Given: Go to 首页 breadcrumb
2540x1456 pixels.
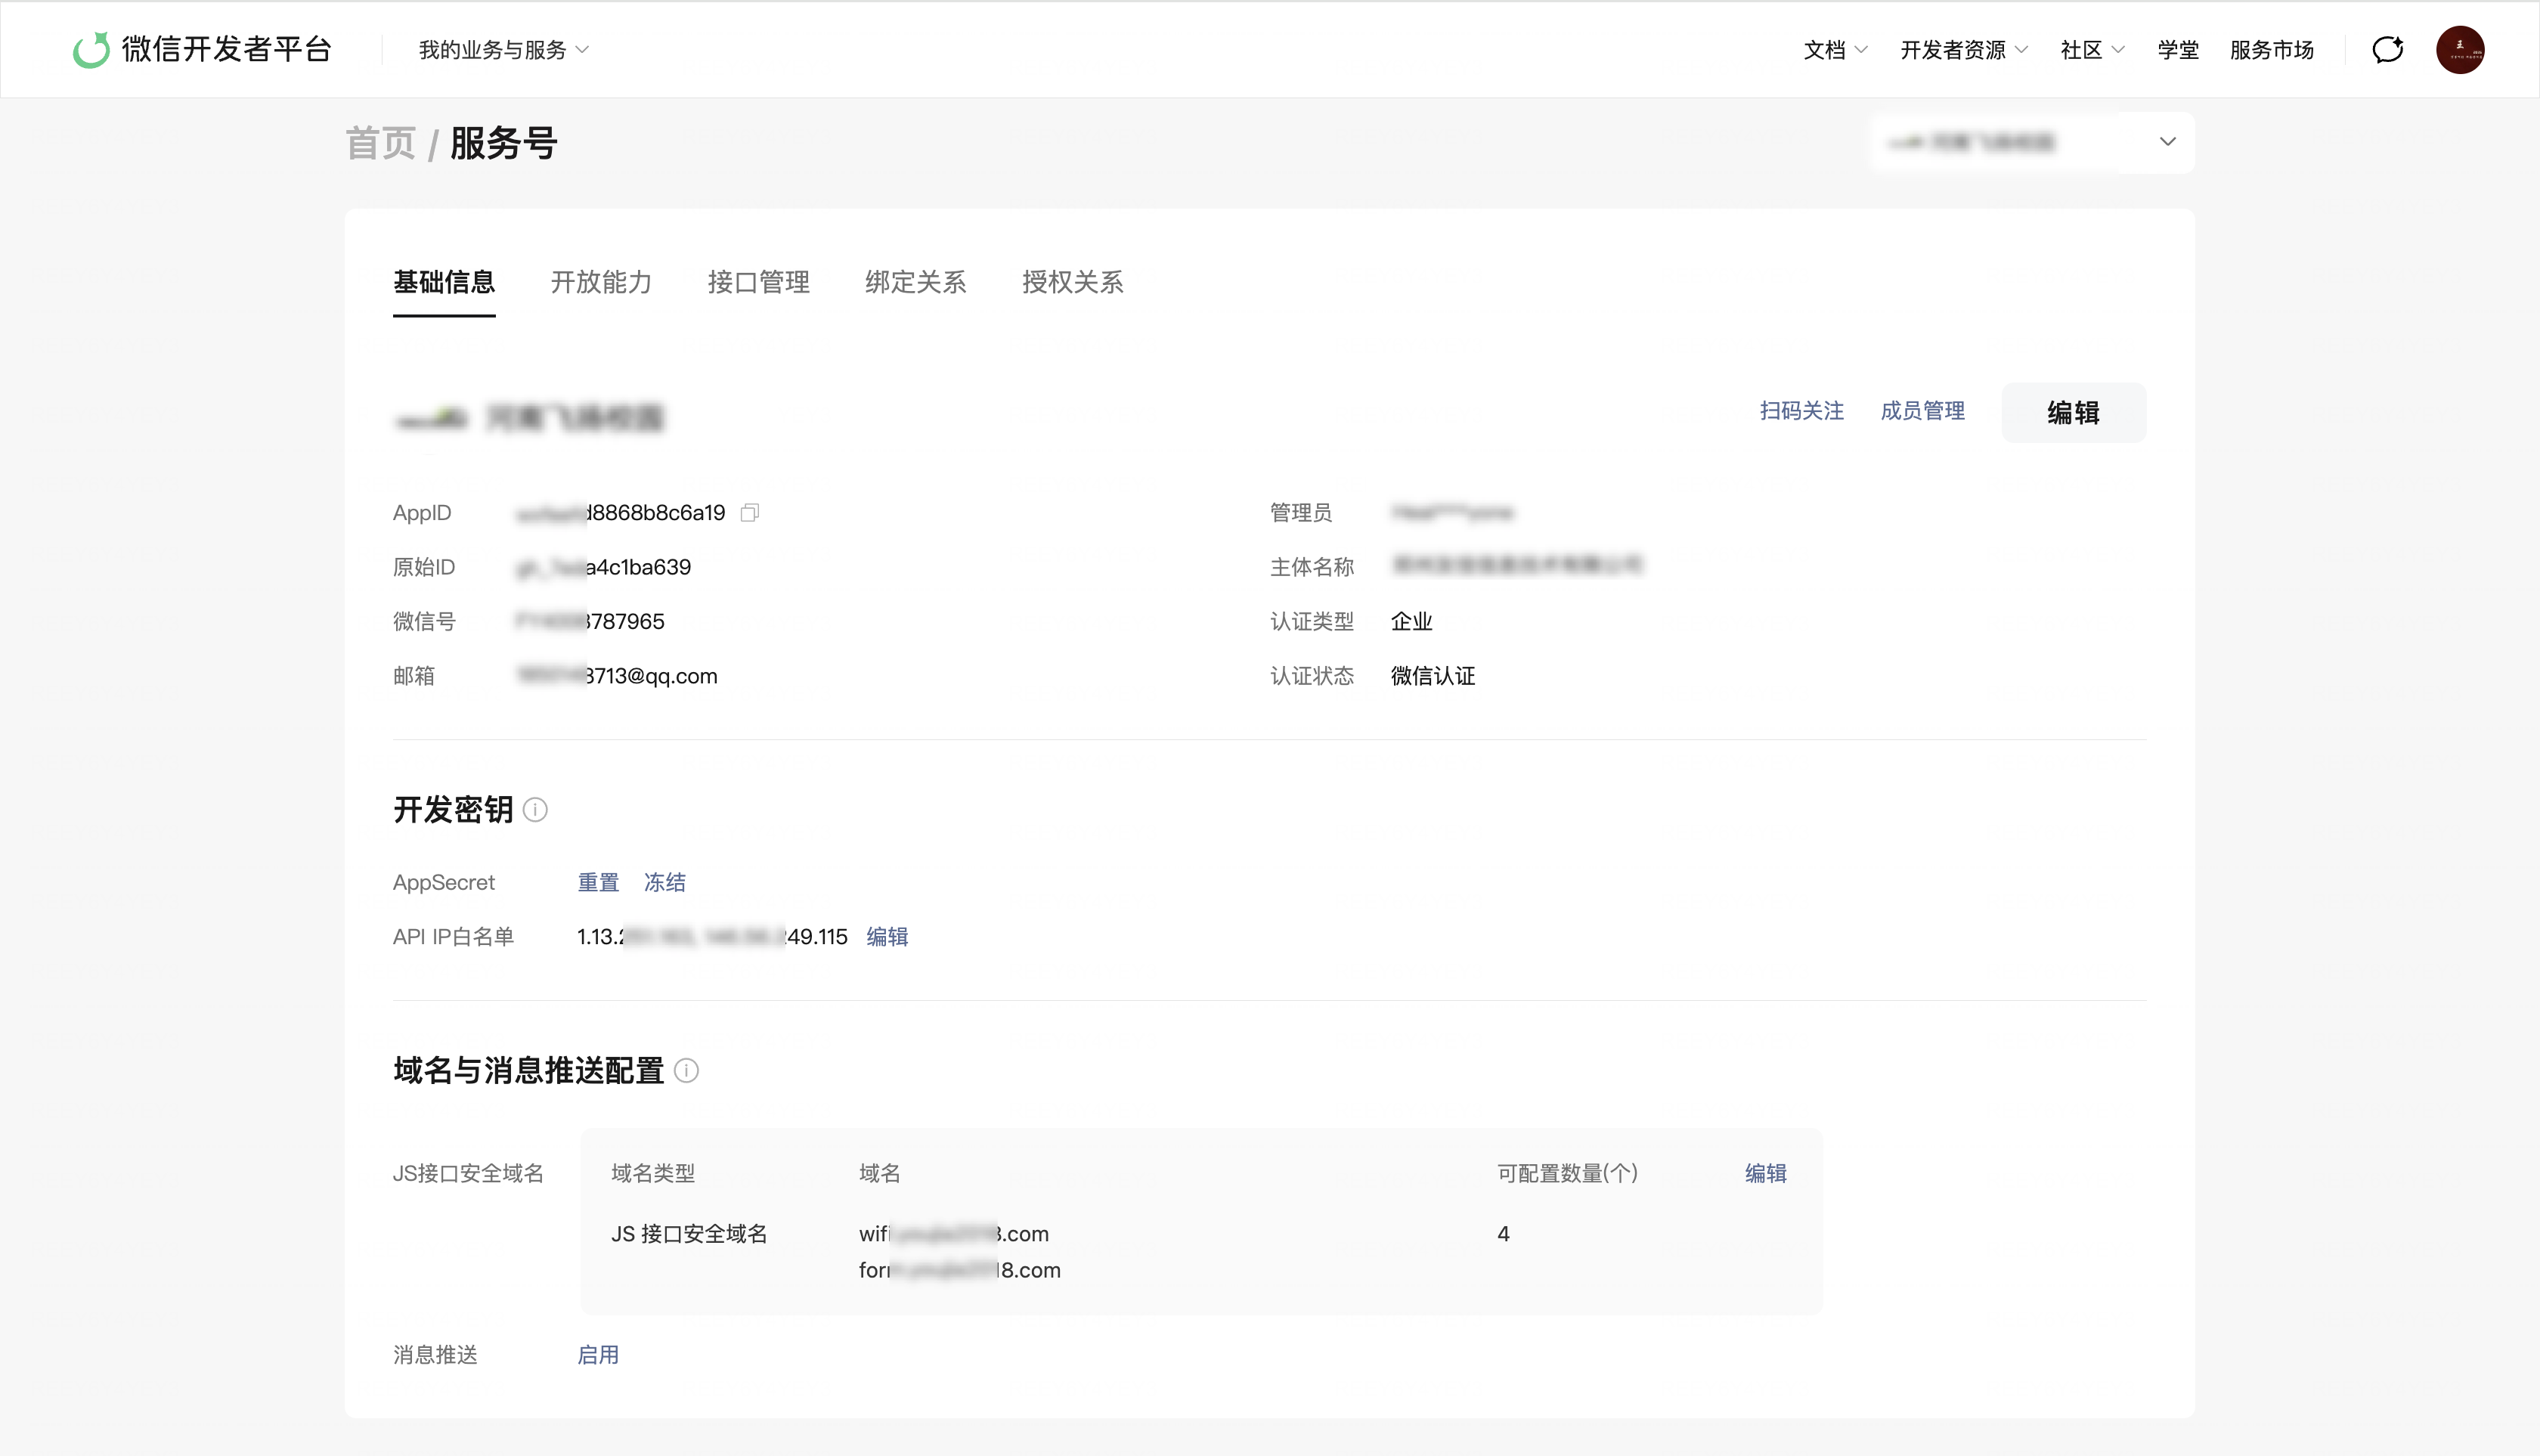Looking at the screenshot, I should [x=380, y=143].
